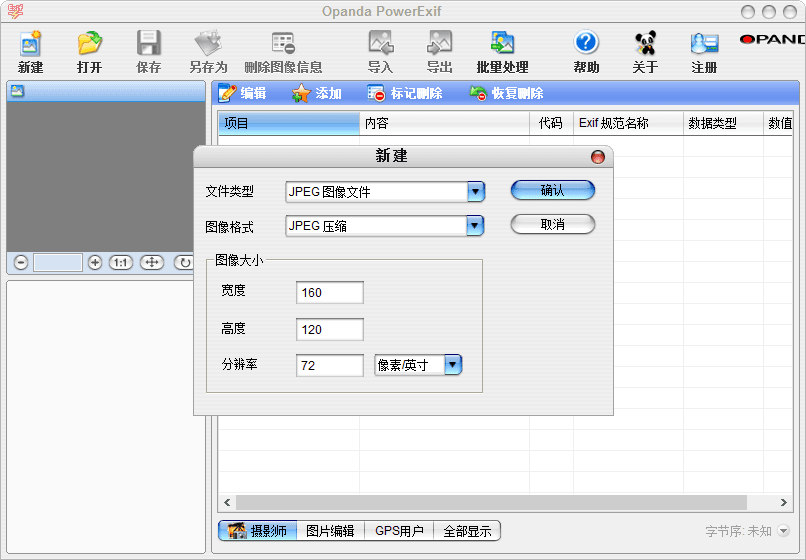Open the 像素/英寸 unit dropdown
This screenshot has height=560, width=806.
coord(453,365)
